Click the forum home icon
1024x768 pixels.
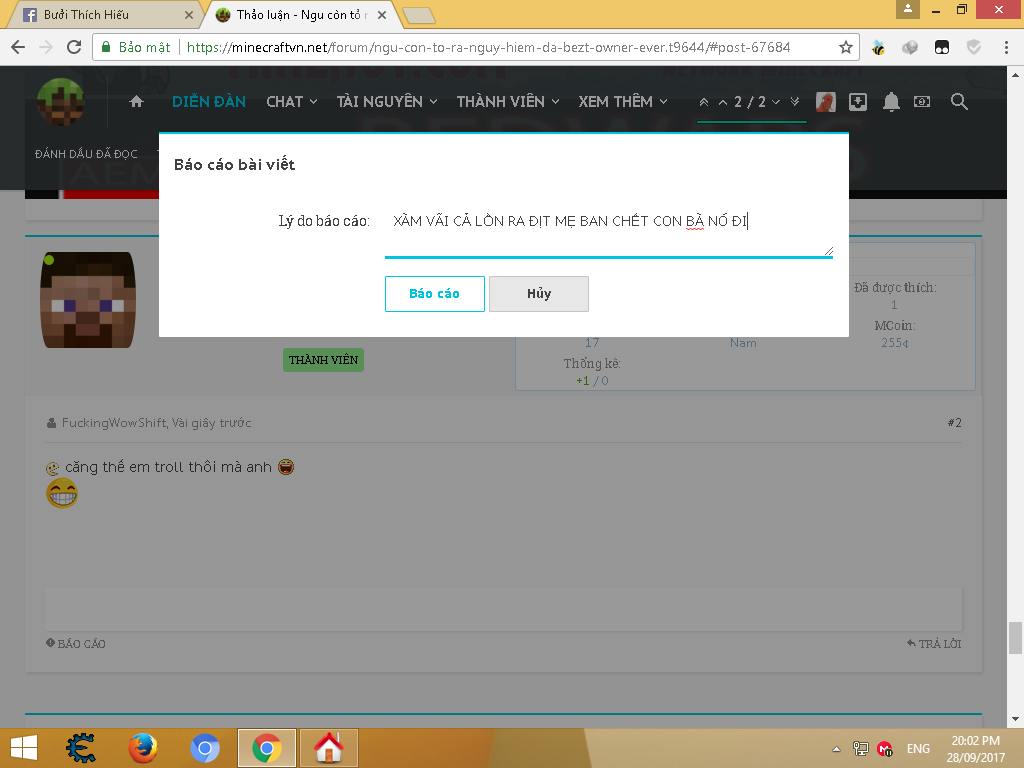pyautogui.click(x=136, y=101)
